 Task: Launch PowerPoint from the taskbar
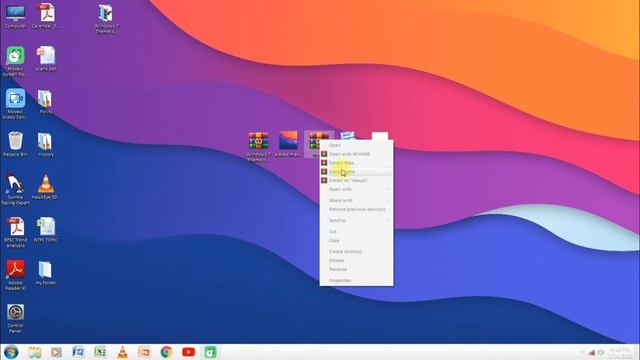click(x=144, y=352)
